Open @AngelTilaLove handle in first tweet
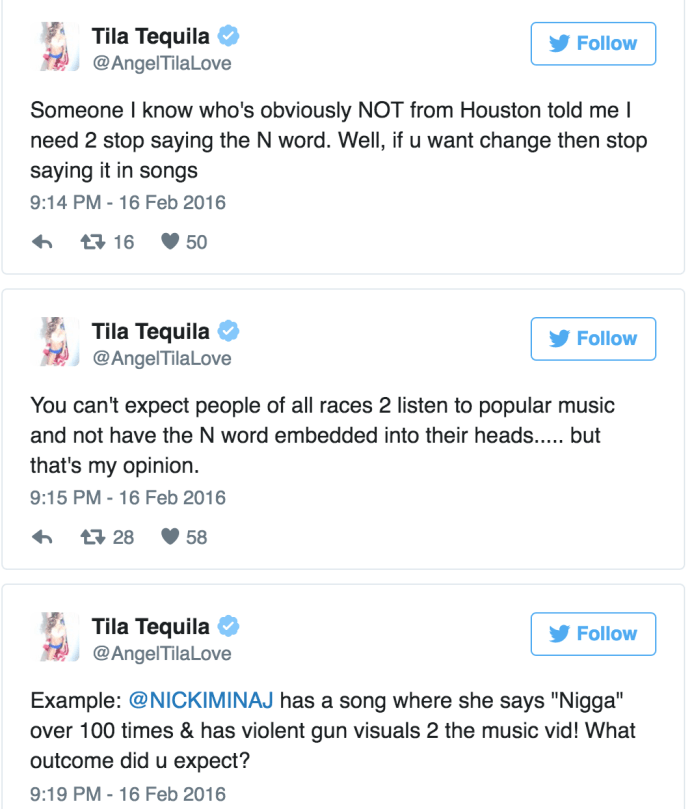This screenshot has height=809, width=692. click(161, 64)
